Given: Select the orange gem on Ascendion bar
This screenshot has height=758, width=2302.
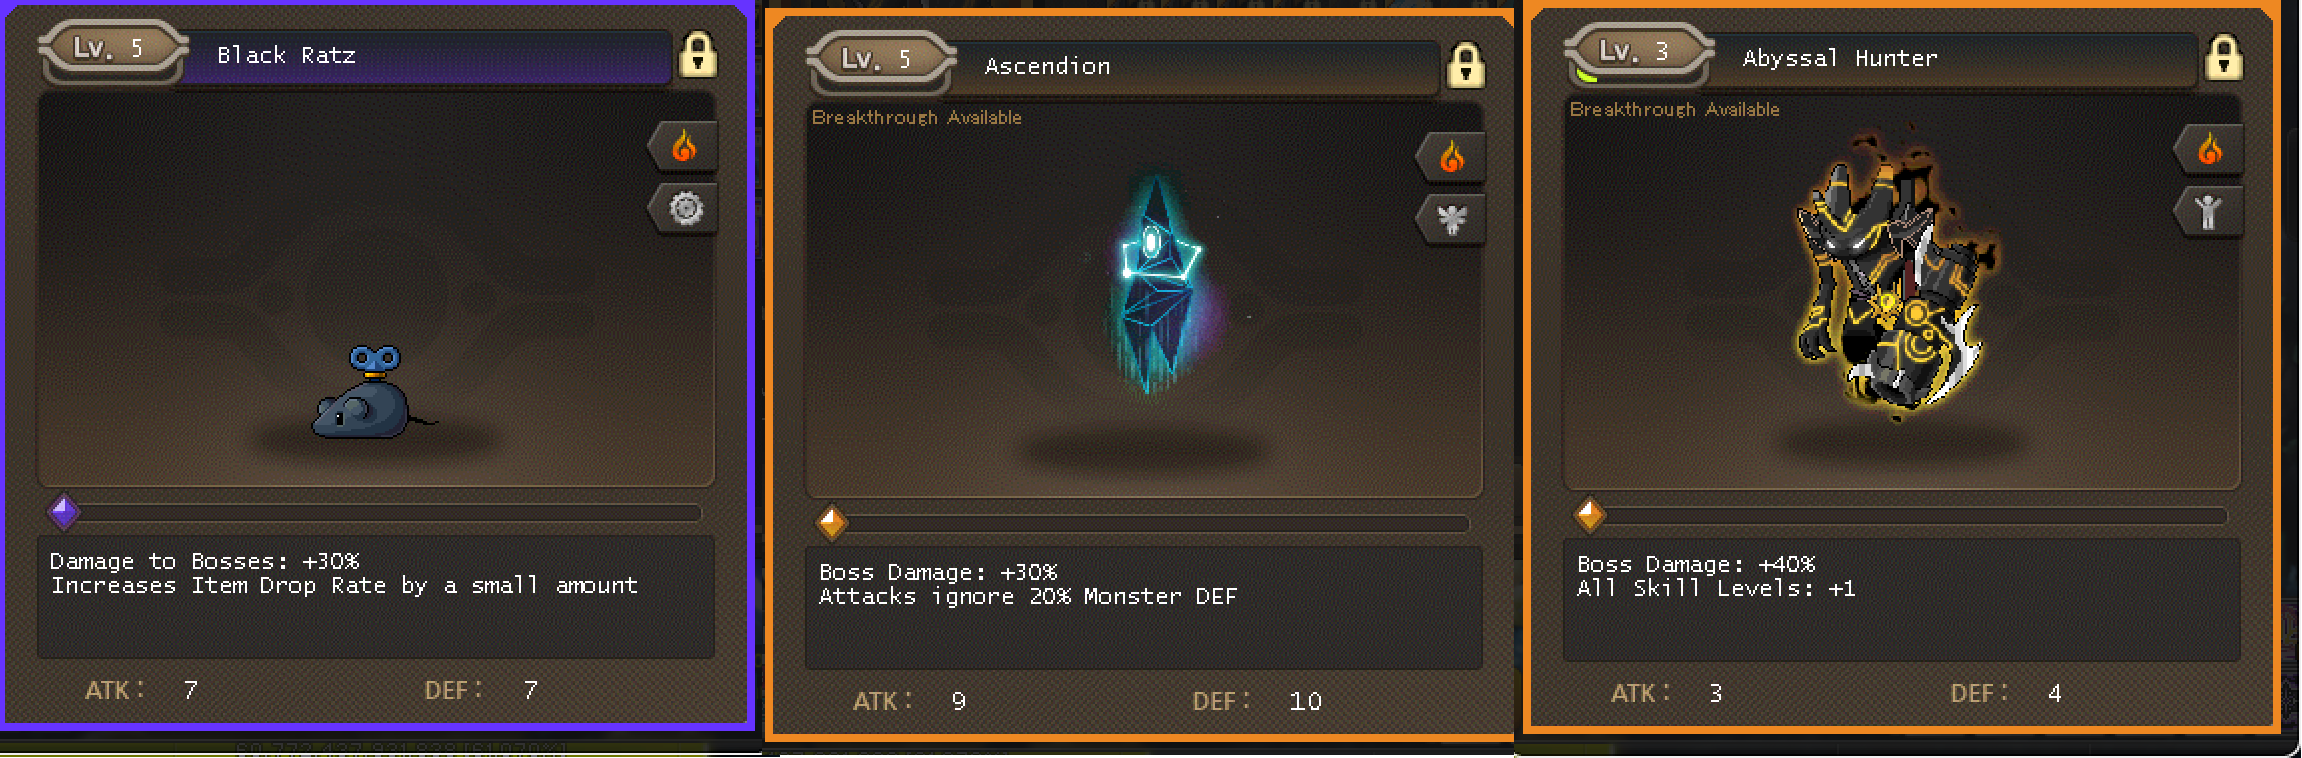Looking at the screenshot, I should tap(832, 522).
